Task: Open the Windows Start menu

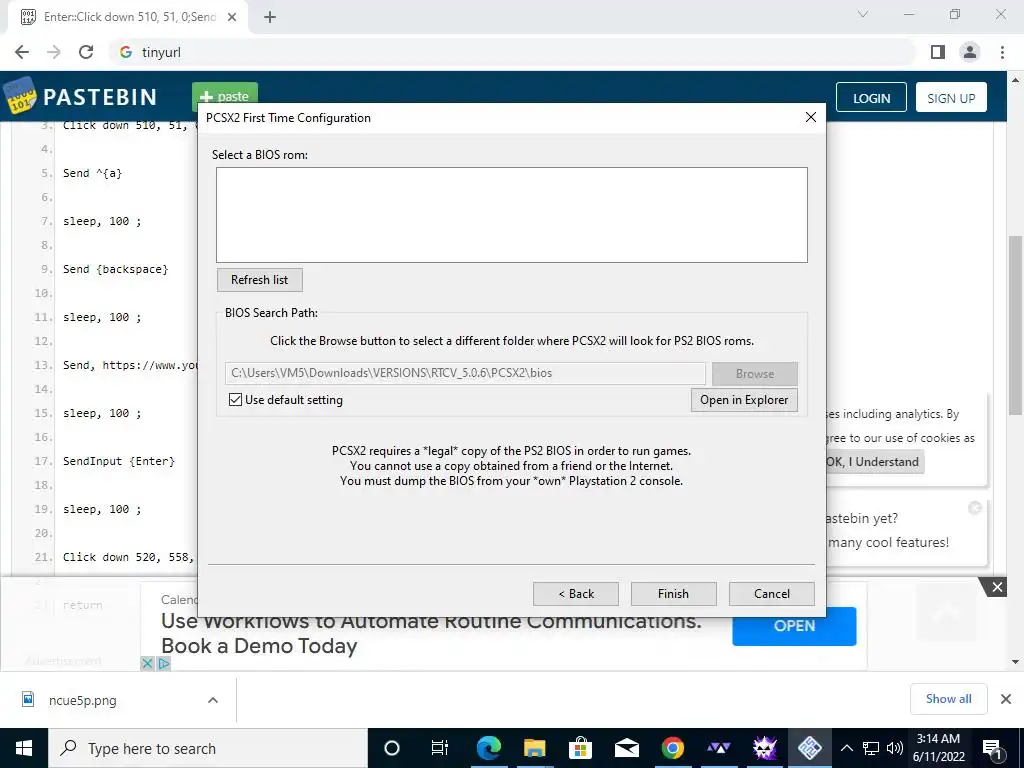Action: pos(24,748)
